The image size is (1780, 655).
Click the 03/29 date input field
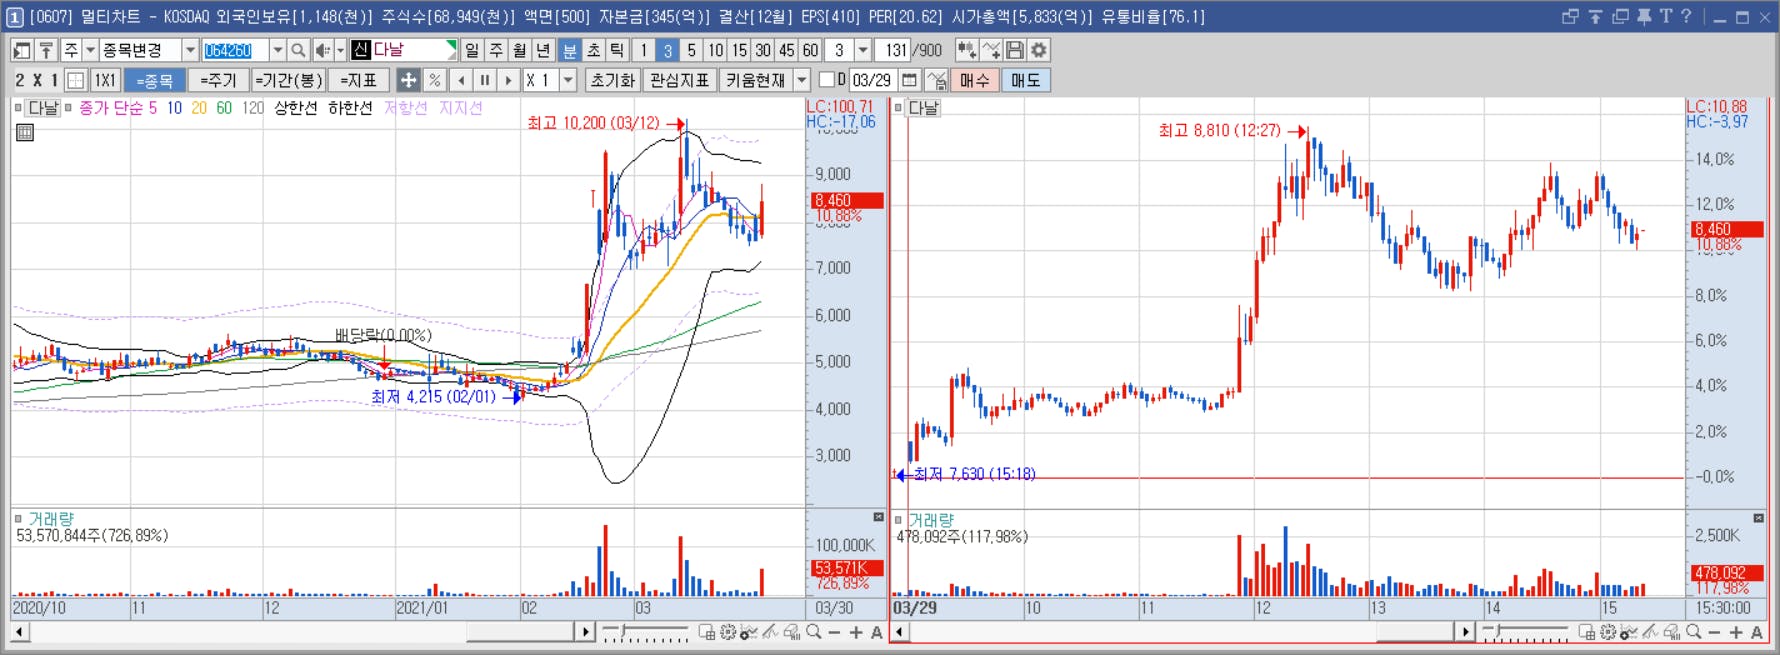(872, 80)
